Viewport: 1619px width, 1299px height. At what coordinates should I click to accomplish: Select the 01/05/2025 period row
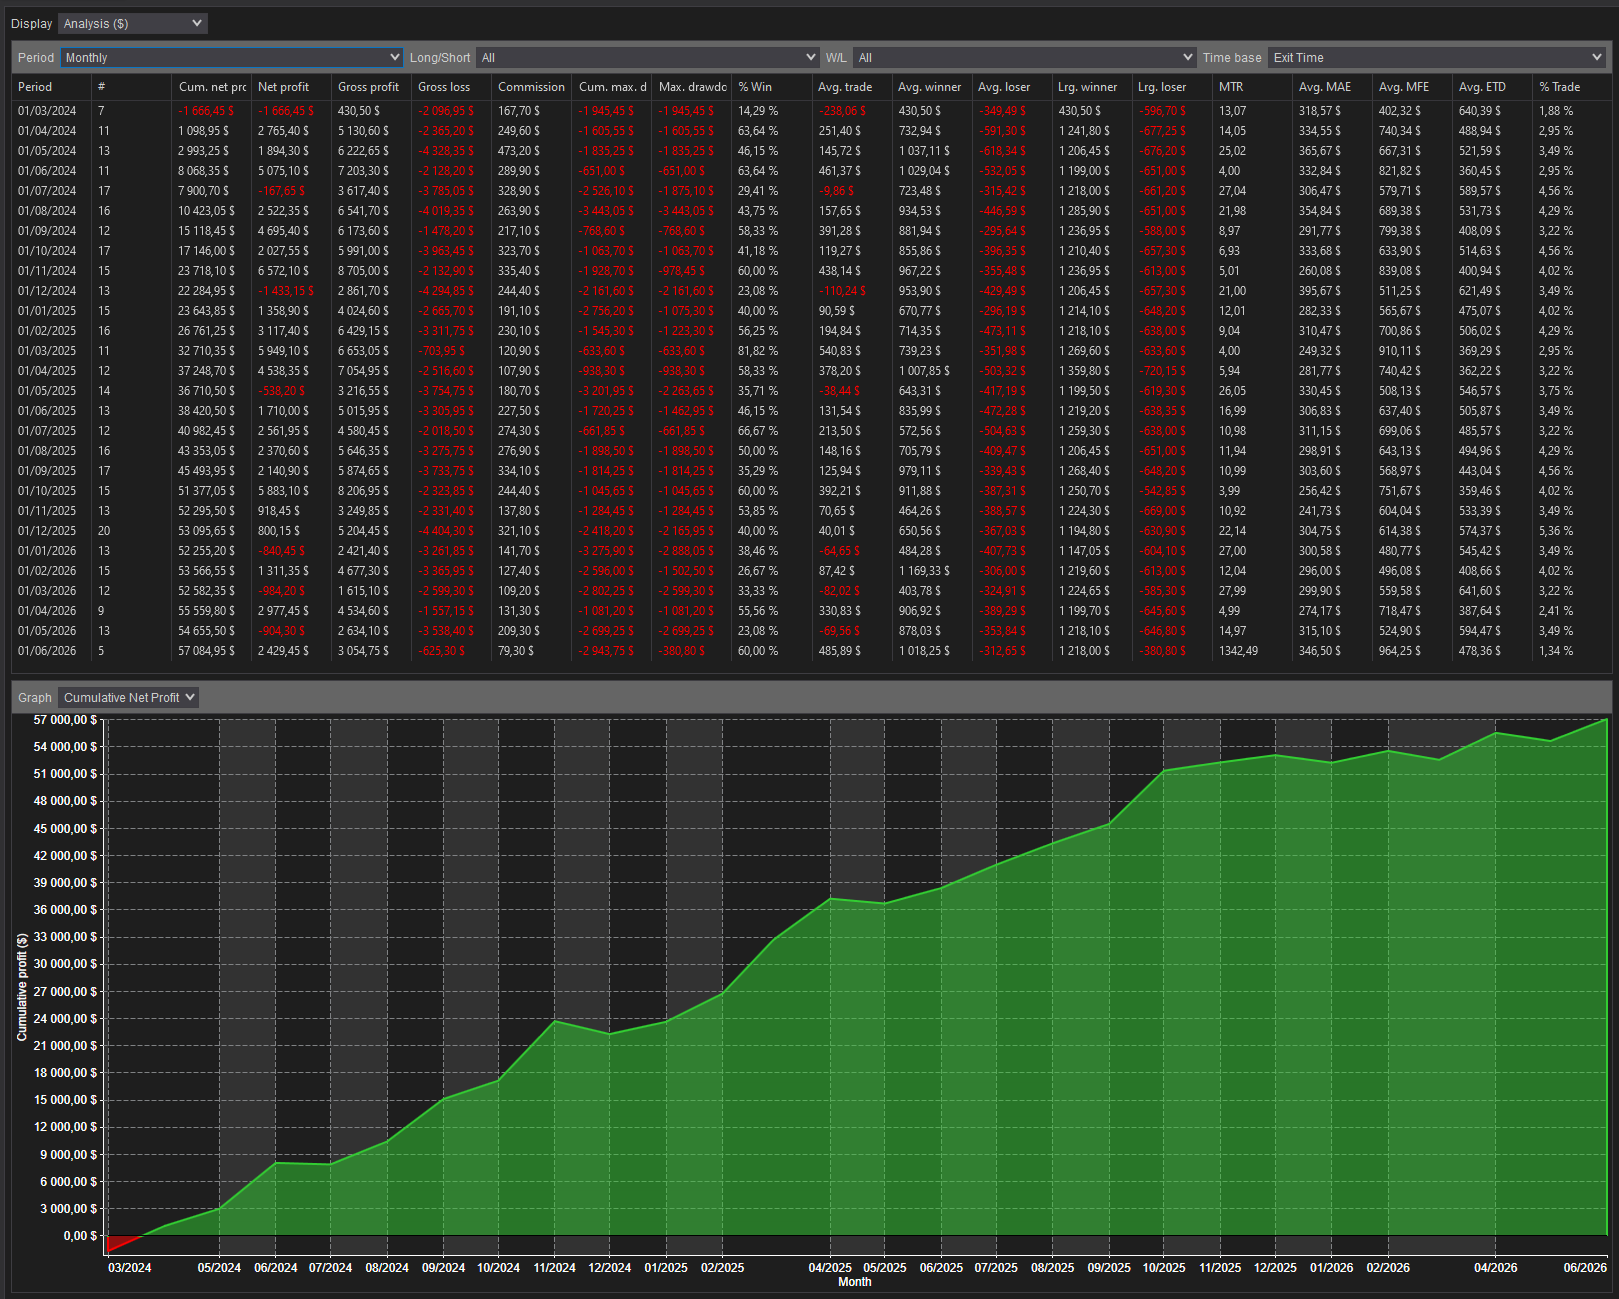point(811,391)
